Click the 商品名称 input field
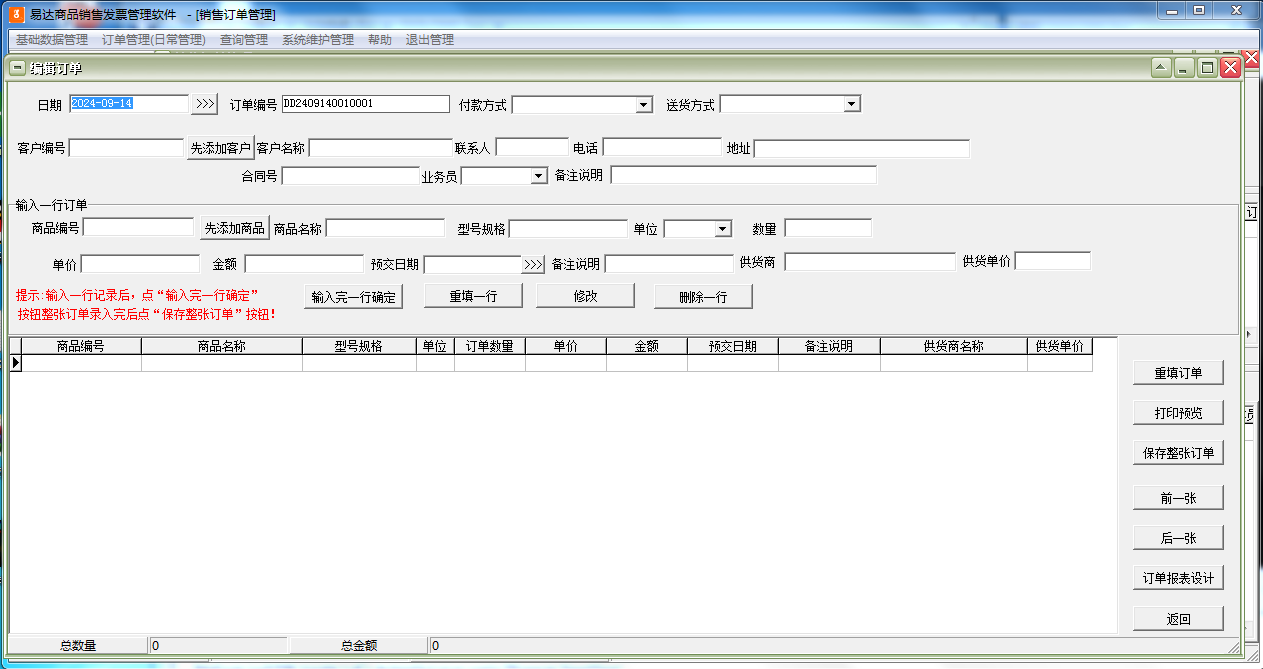1263x669 pixels. pos(385,228)
